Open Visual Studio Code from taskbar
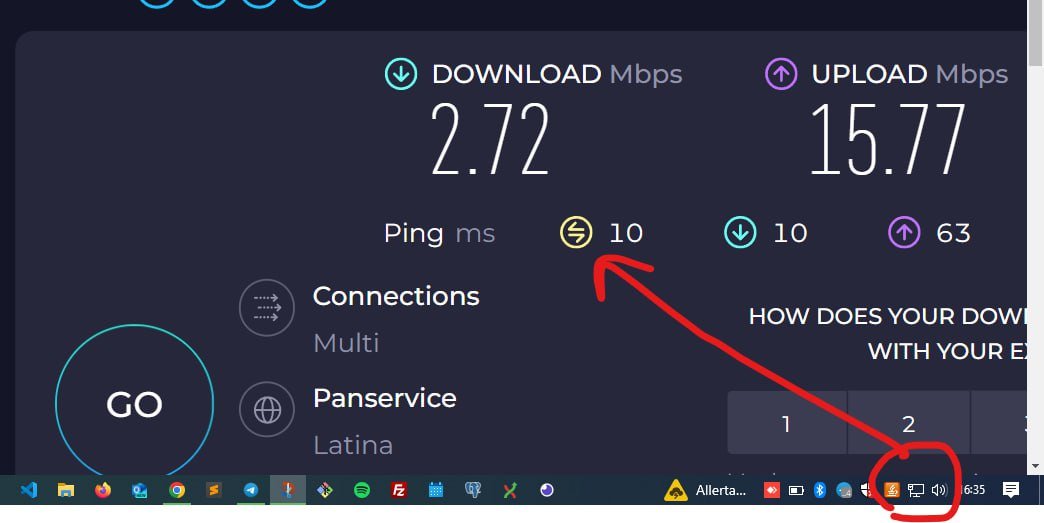Screen dimensions: 1044x523 pyautogui.click(x=29, y=490)
